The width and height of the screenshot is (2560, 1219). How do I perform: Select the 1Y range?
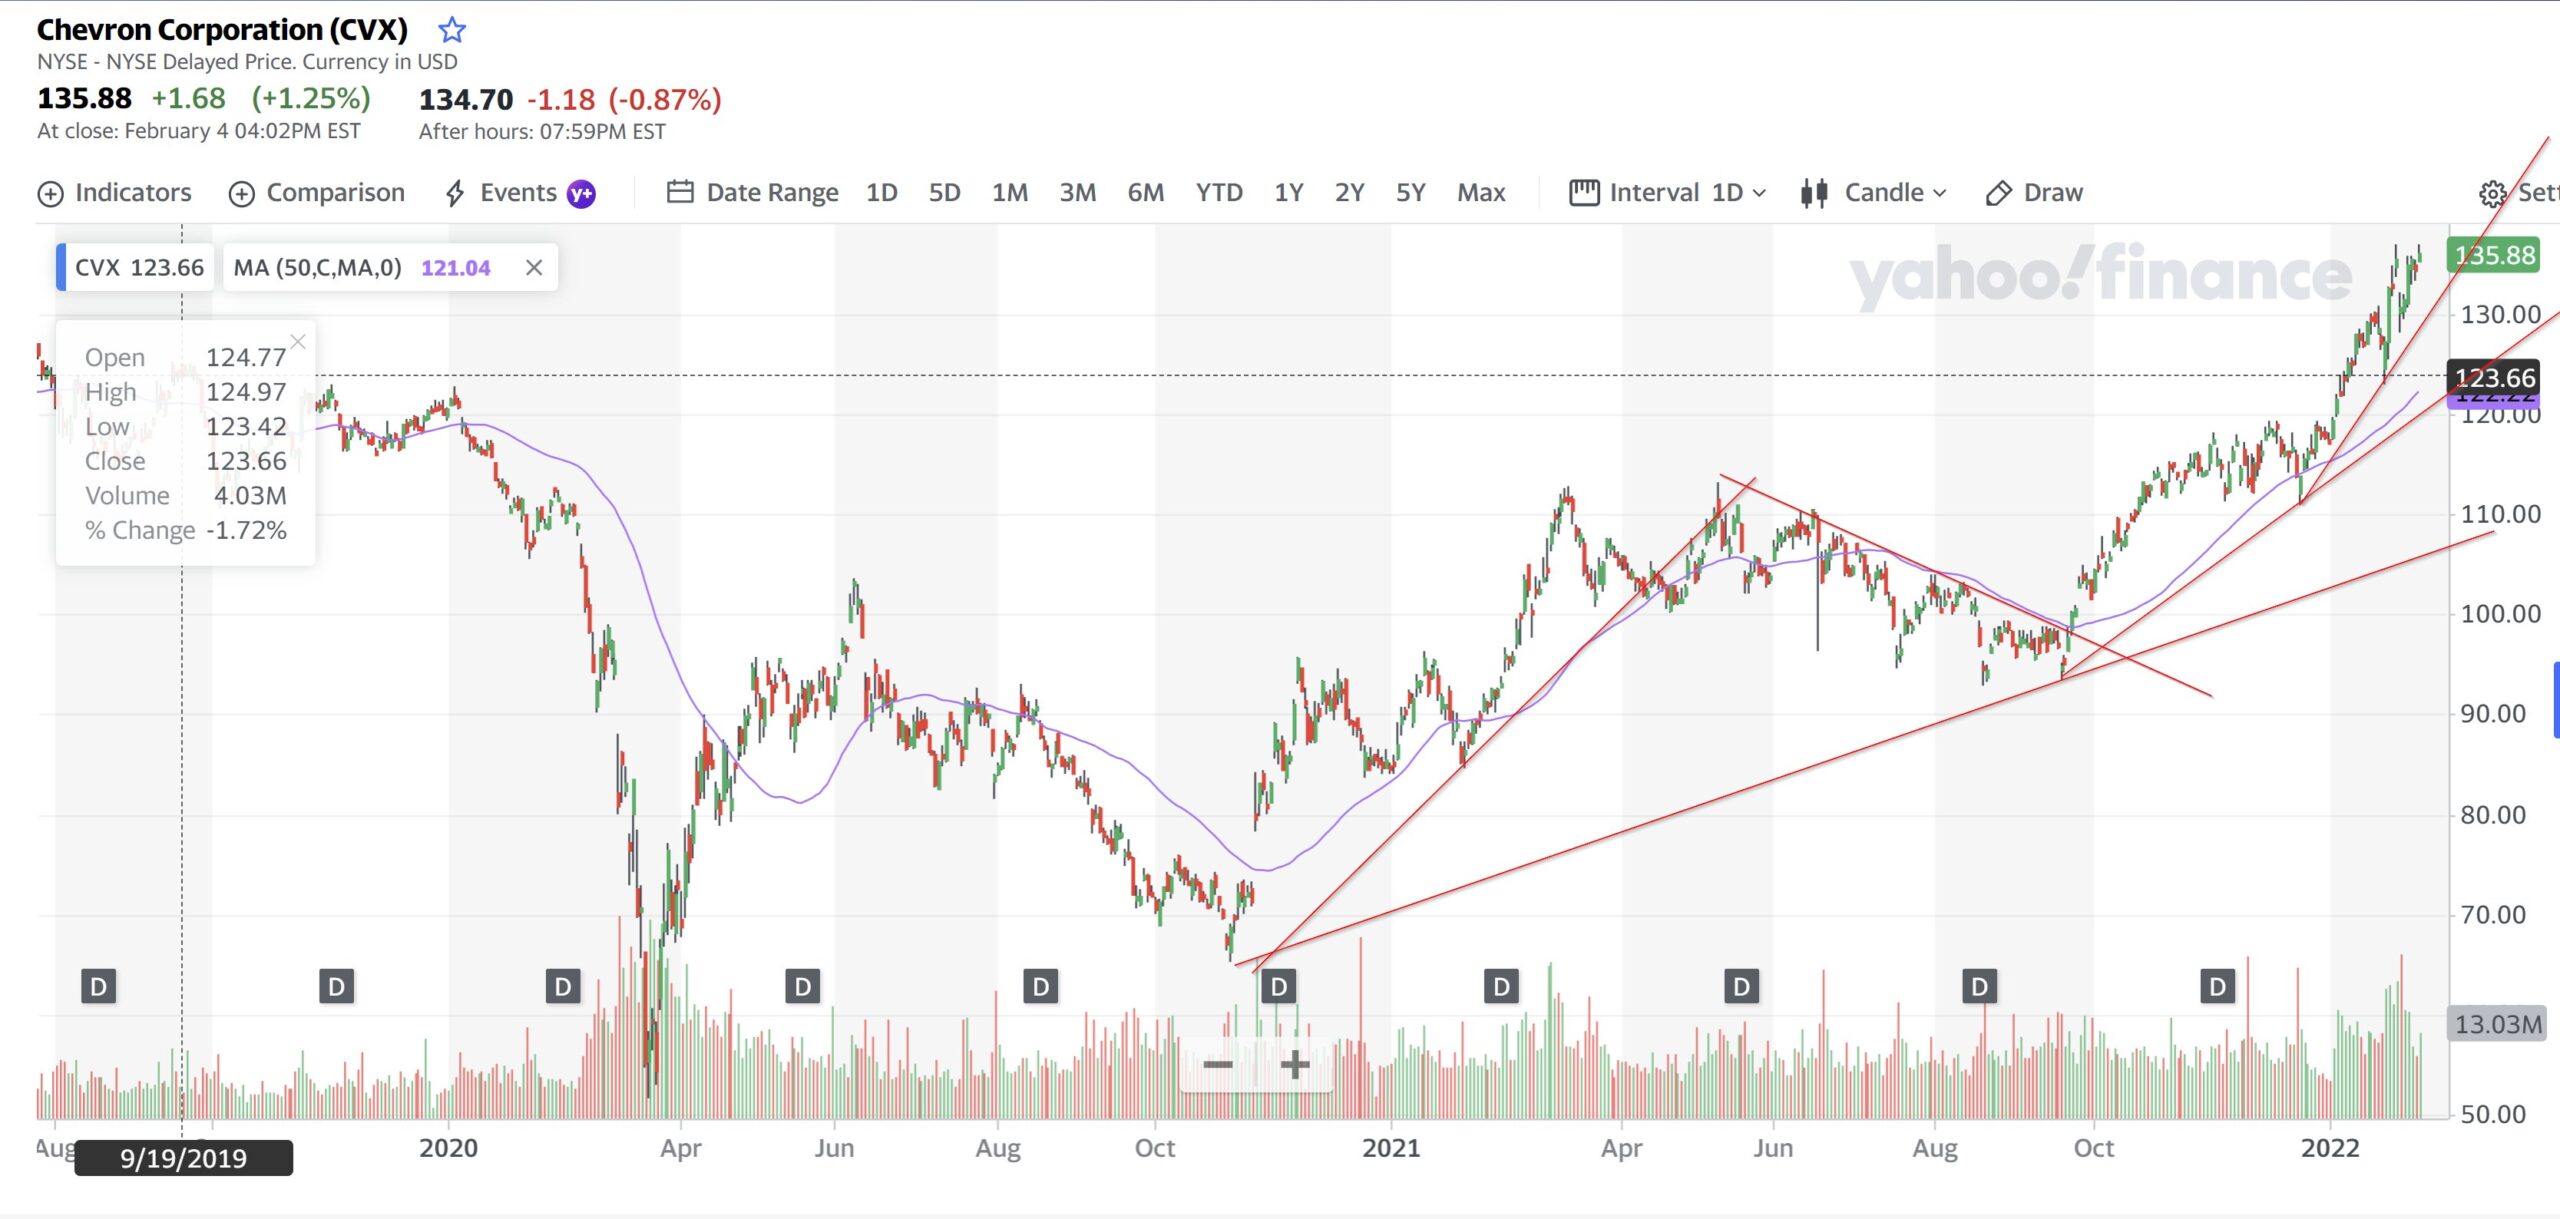click(1288, 192)
